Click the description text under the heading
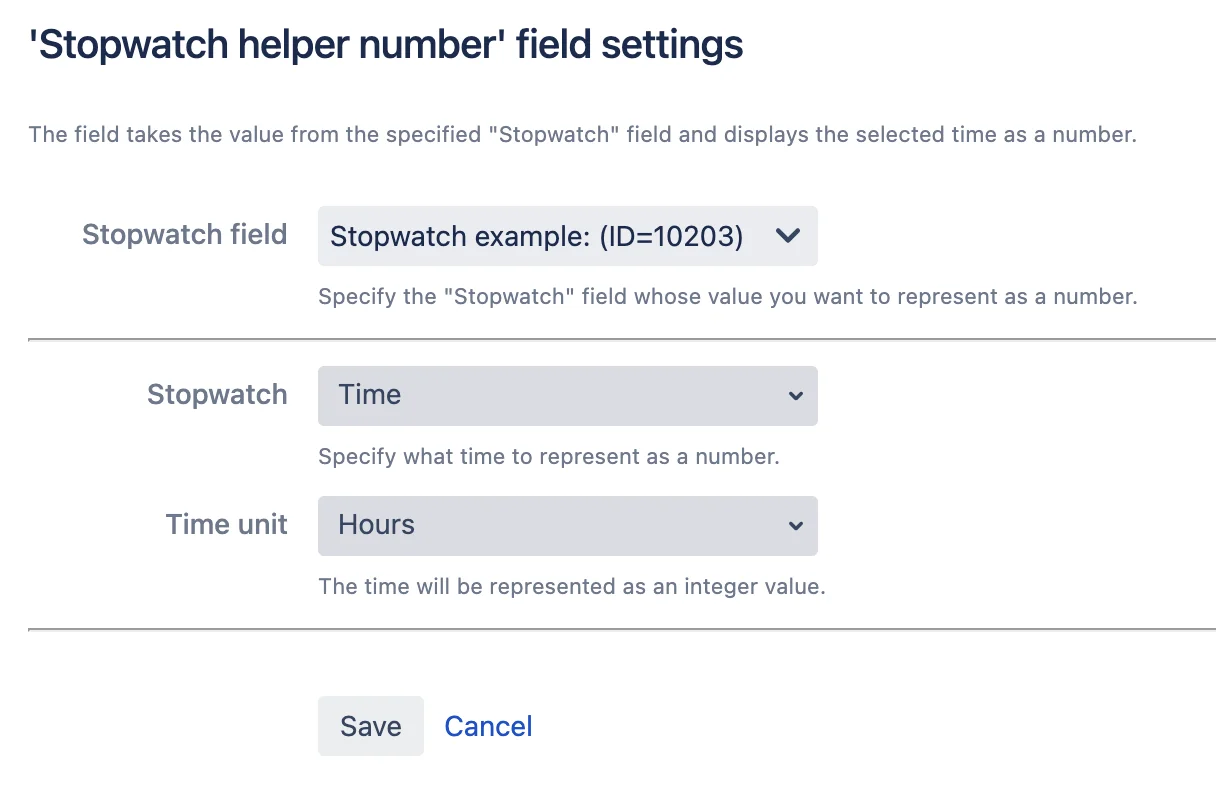 [583, 134]
